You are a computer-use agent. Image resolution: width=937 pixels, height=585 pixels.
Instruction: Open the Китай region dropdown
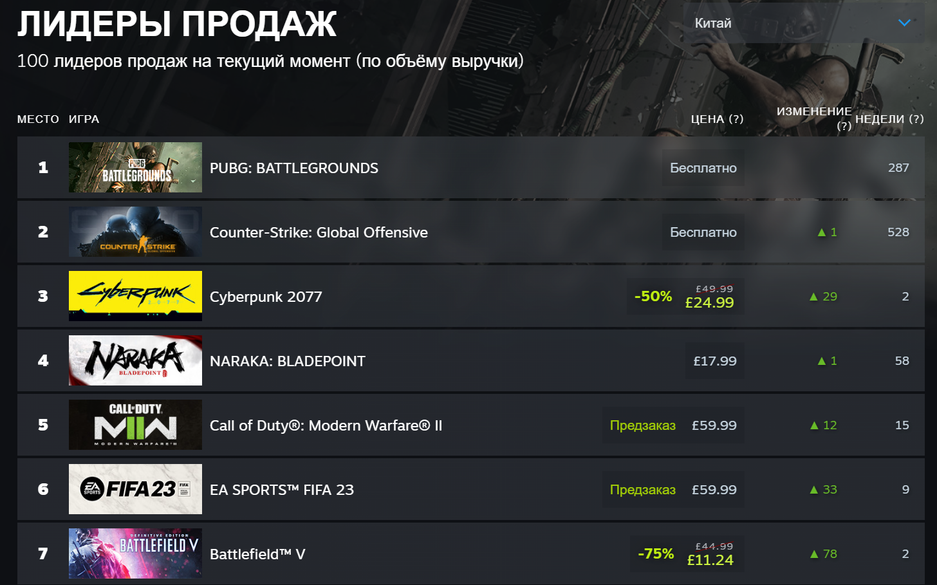(x=804, y=23)
